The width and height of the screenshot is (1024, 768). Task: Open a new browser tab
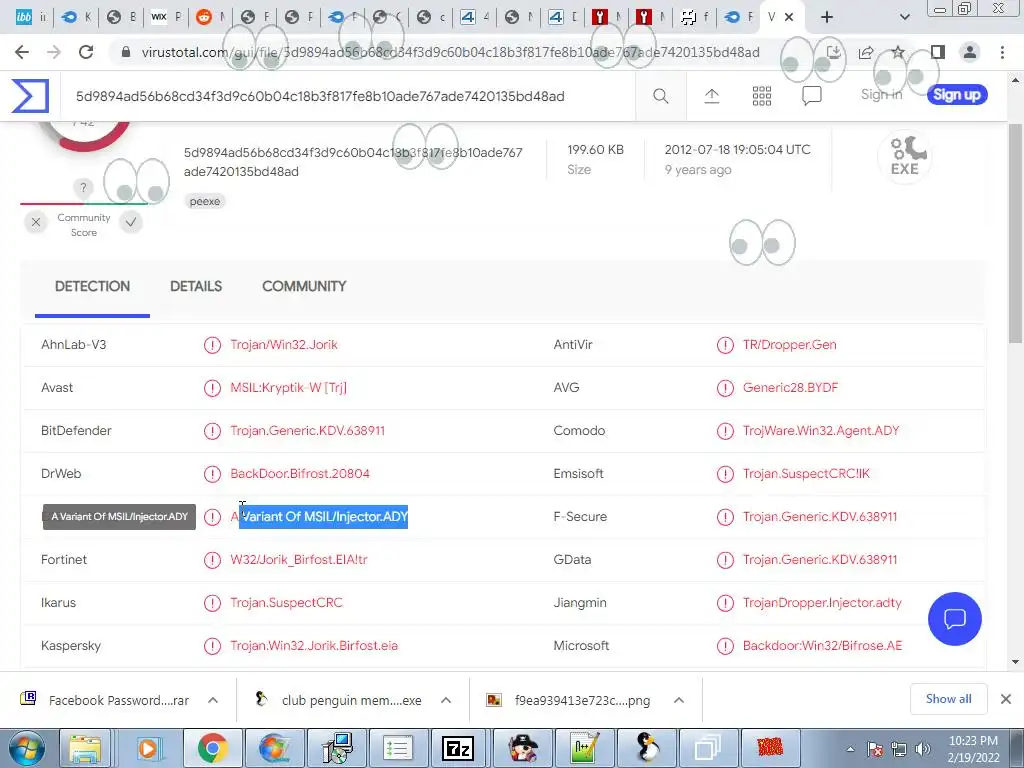click(827, 17)
